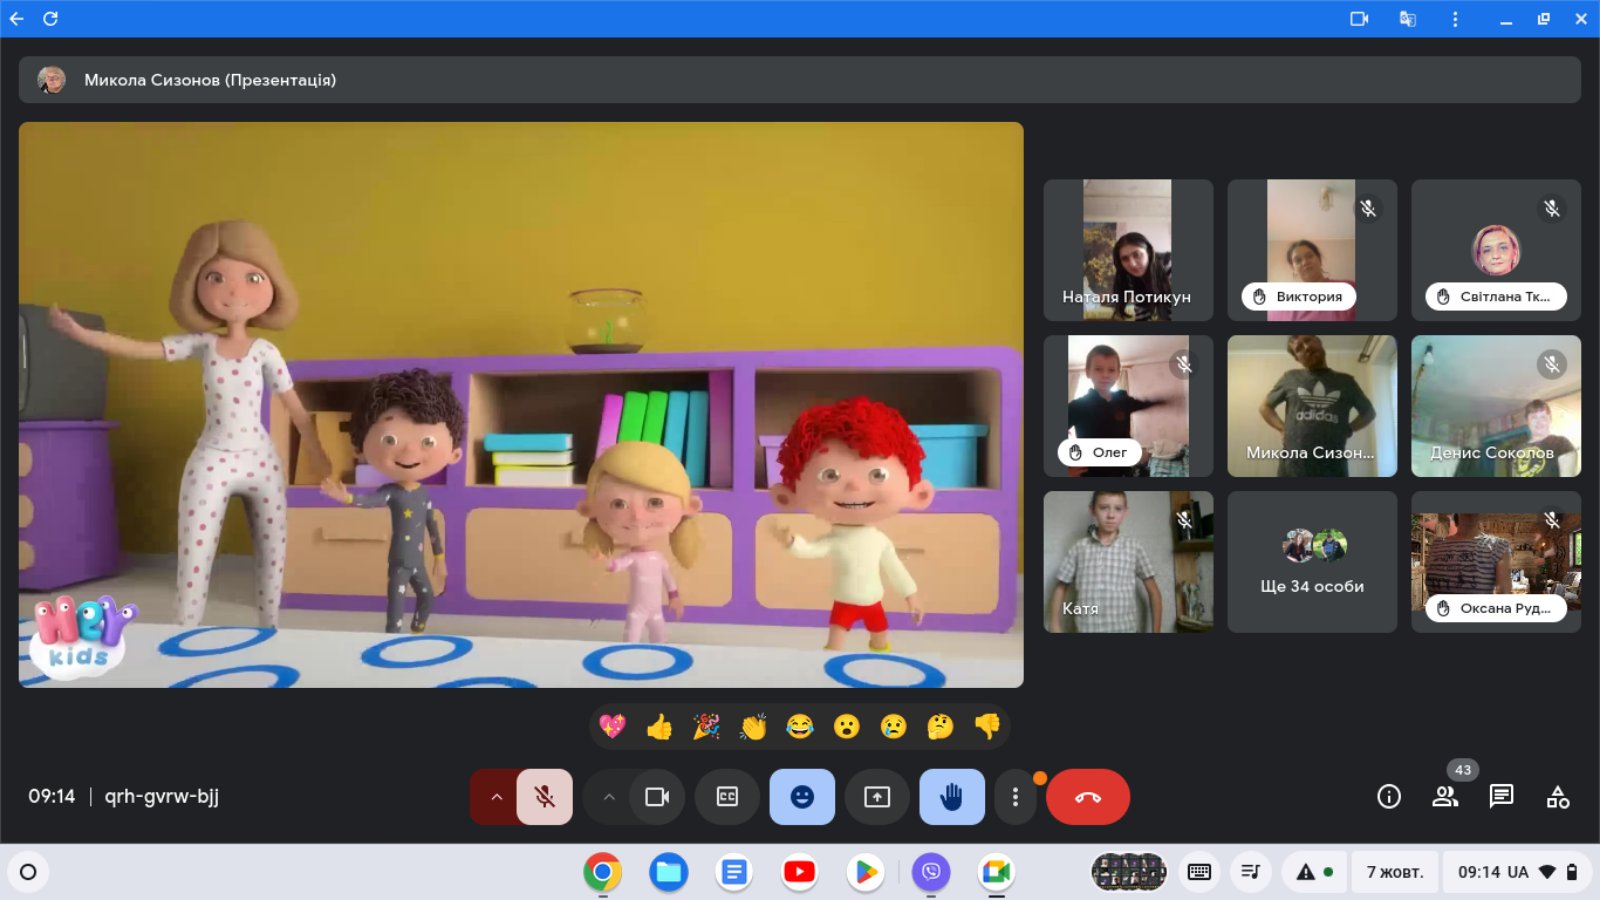1600x900 pixels.
Task: Click the shared Hey Kids presentation video
Action: [x=521, y=405]
